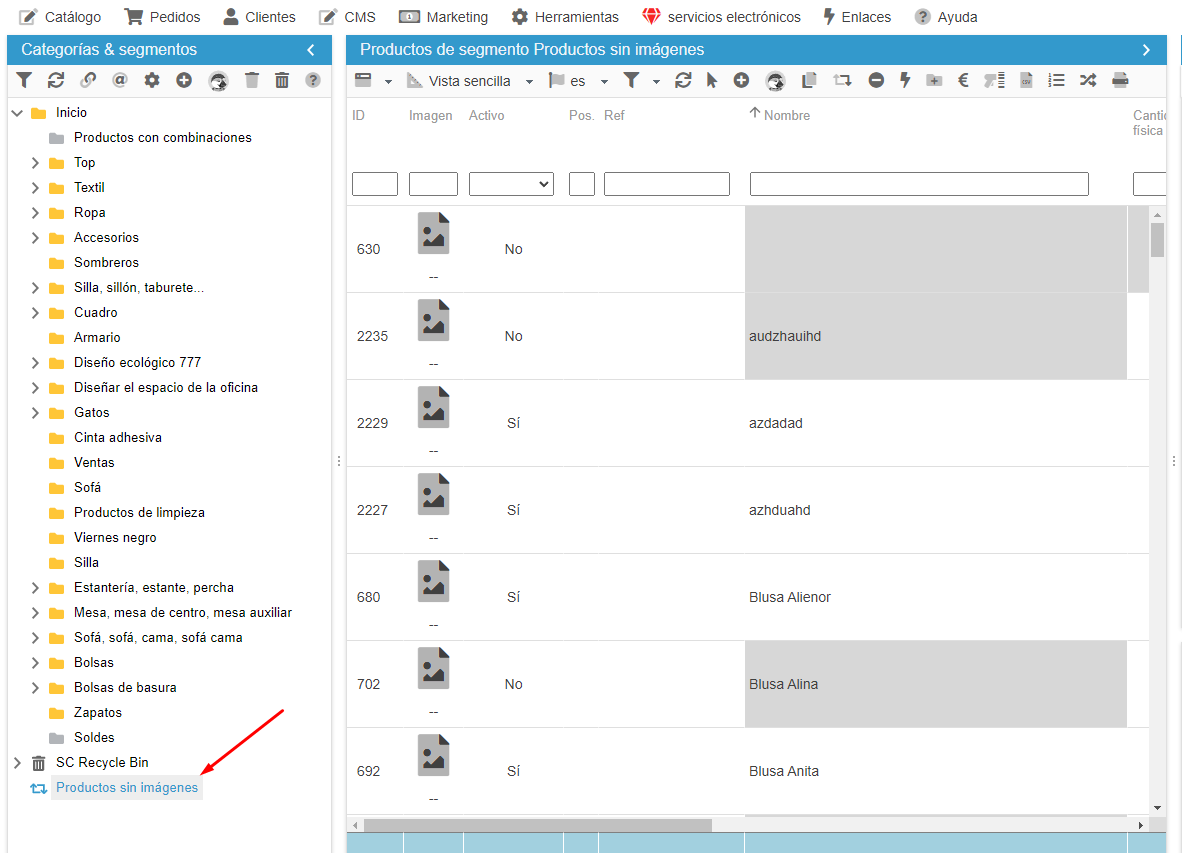Click the lightning bolt icon in products toolbar

click(905, 81)
